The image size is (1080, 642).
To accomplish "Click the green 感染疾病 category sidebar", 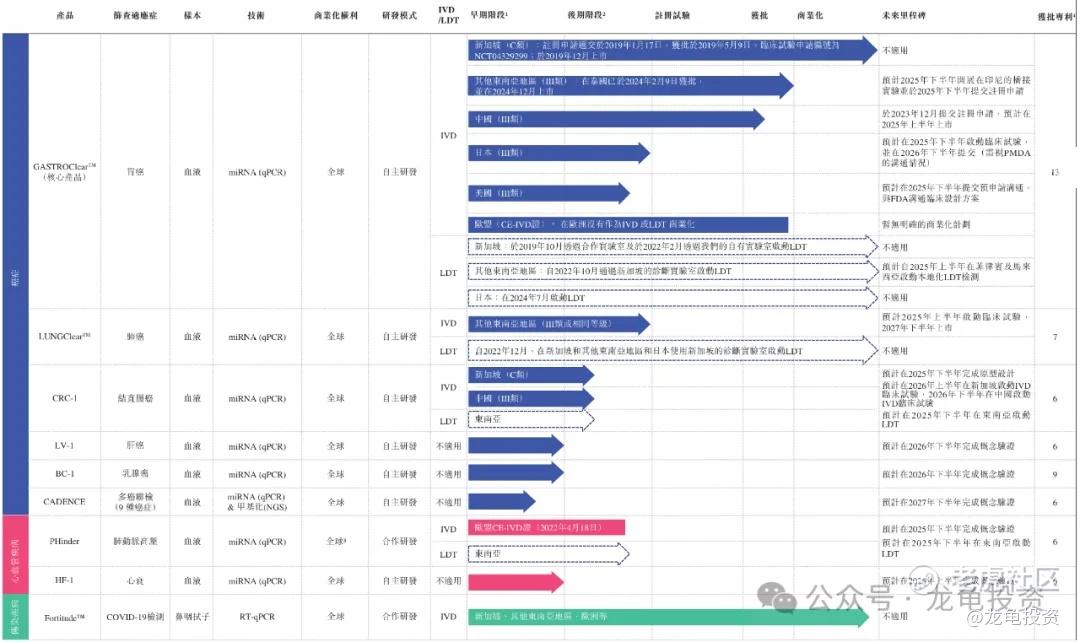I will (x=15, y=618).
